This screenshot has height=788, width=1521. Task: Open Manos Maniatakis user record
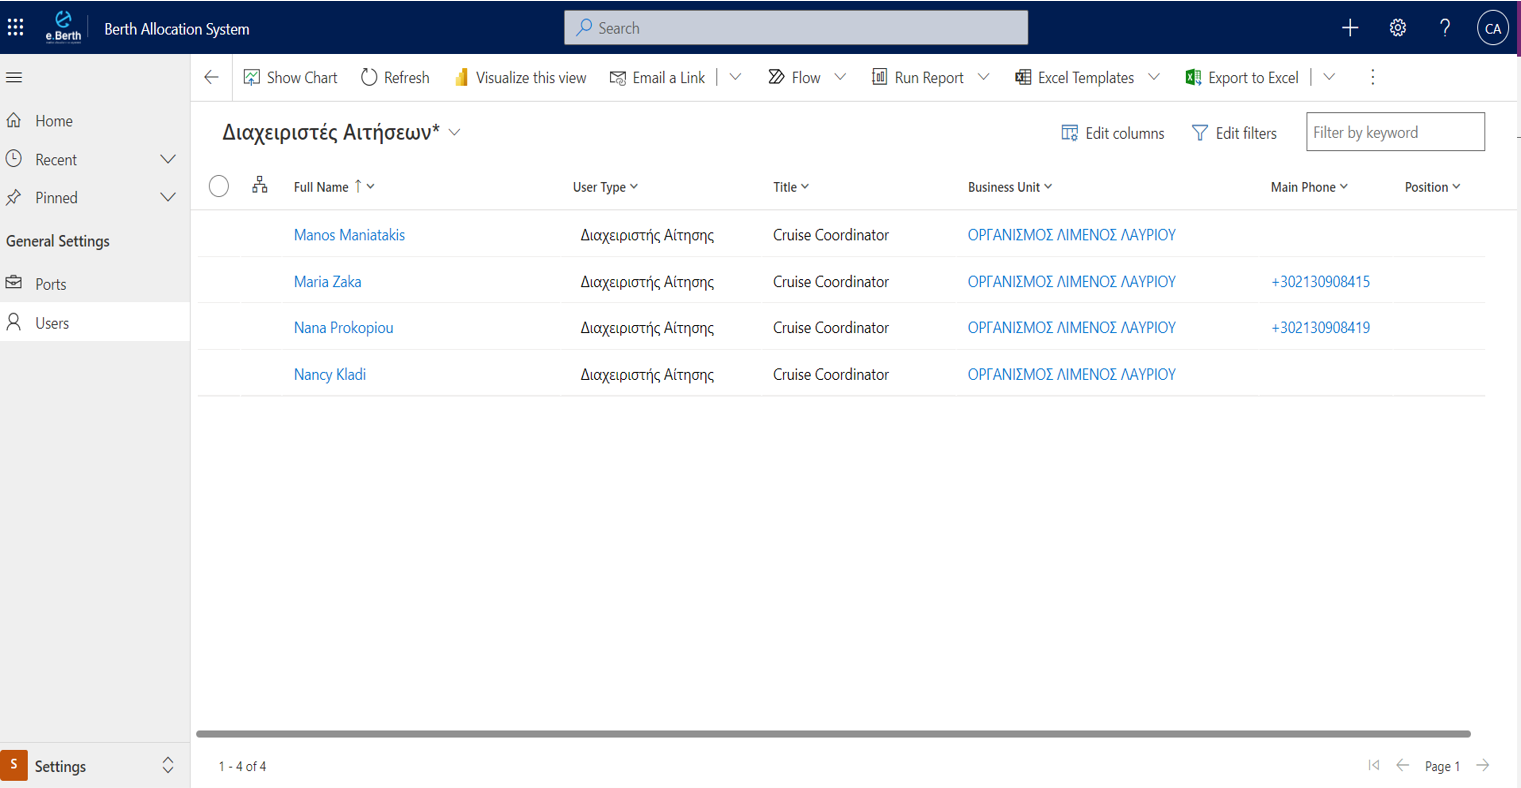pyautogui.click(x=349, y=235)
